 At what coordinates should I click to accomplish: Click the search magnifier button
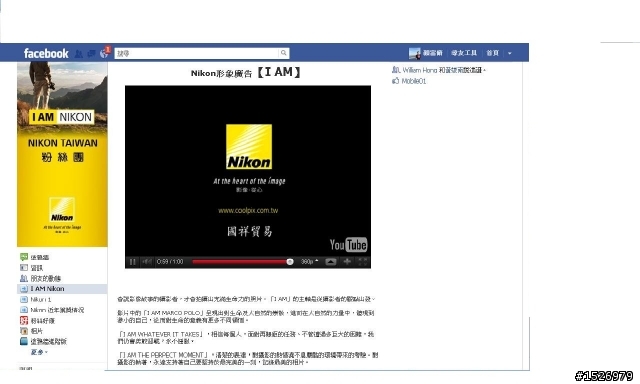[283, 53]
